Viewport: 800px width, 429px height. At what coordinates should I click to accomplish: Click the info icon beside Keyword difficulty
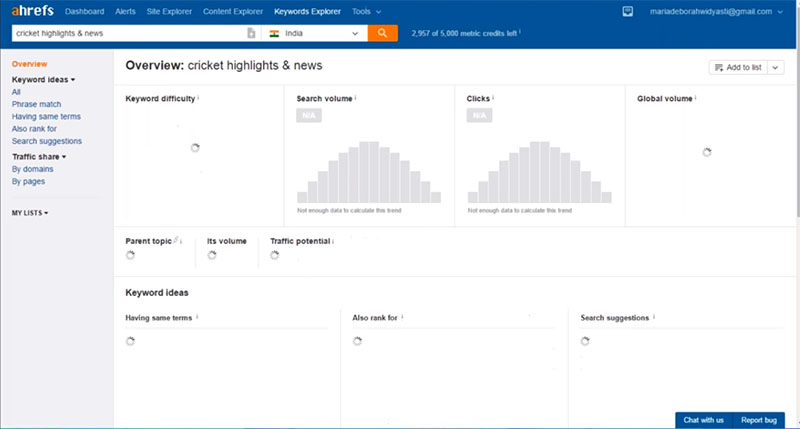(x=198, y=99)
